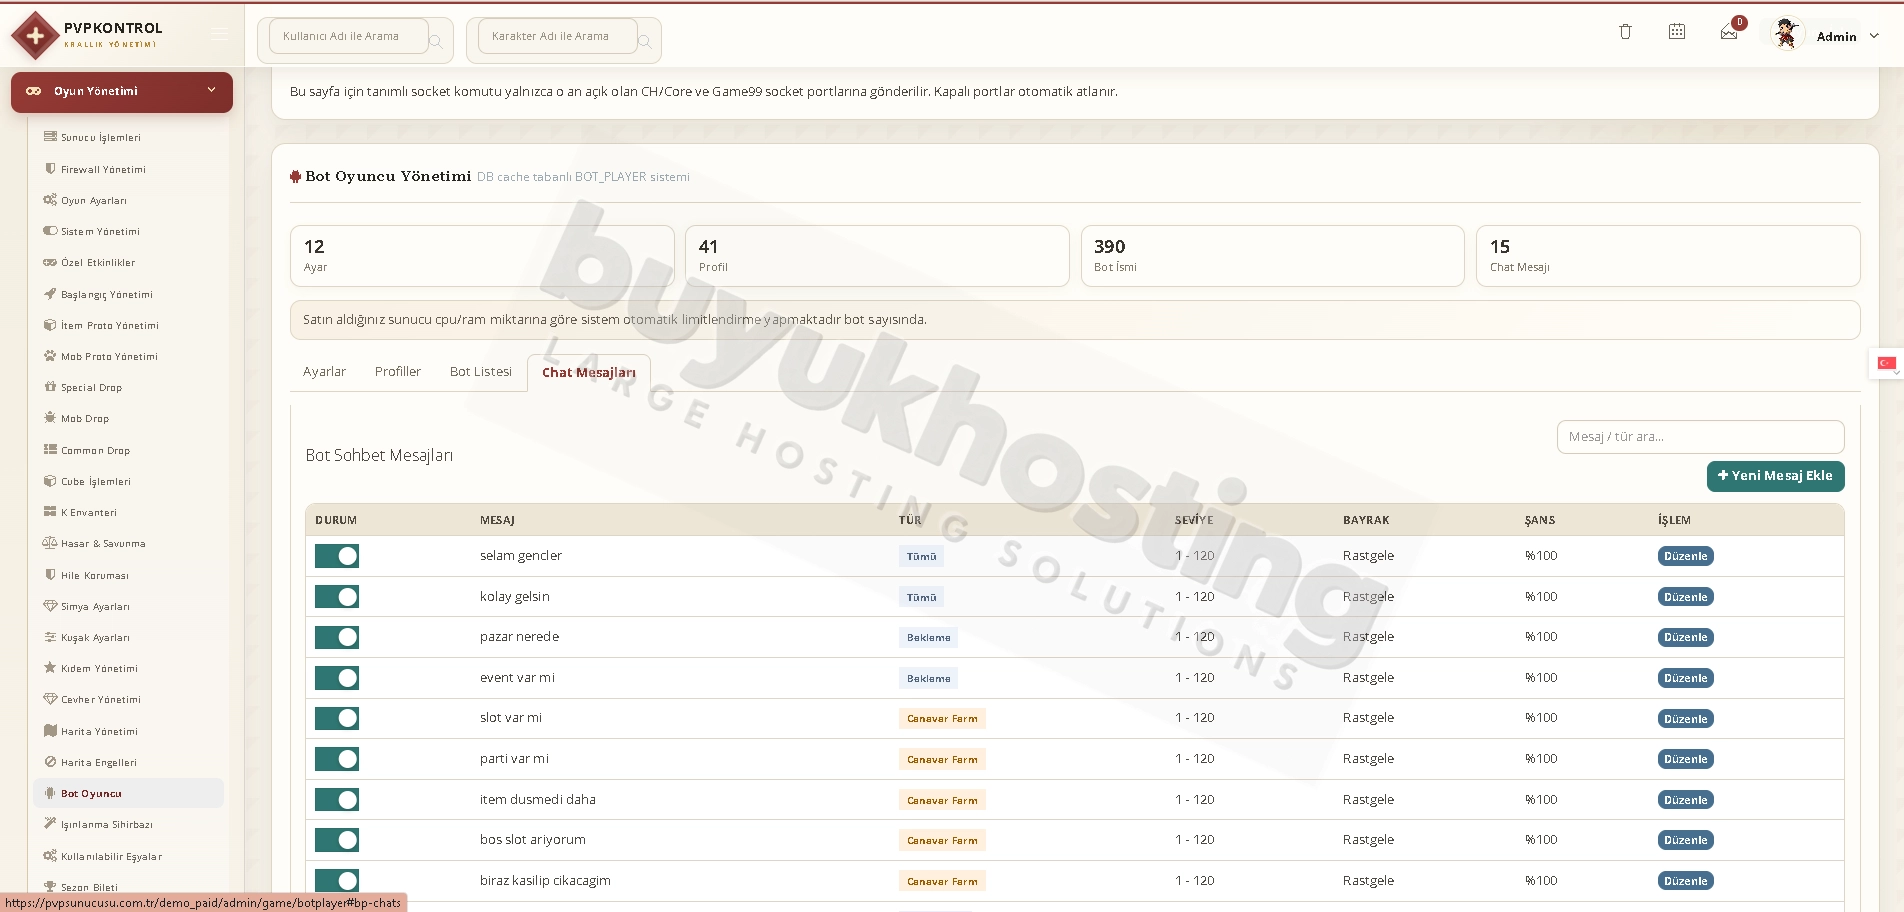Click the Common Drop list icon
The width and height of the screenshot is (1904, 912).
click(50, 450)
